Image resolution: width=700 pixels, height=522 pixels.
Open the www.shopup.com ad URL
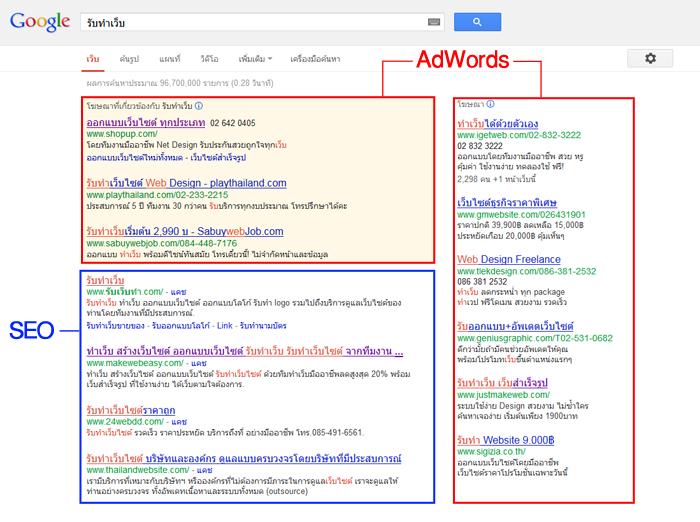click(x=122, y=134)
